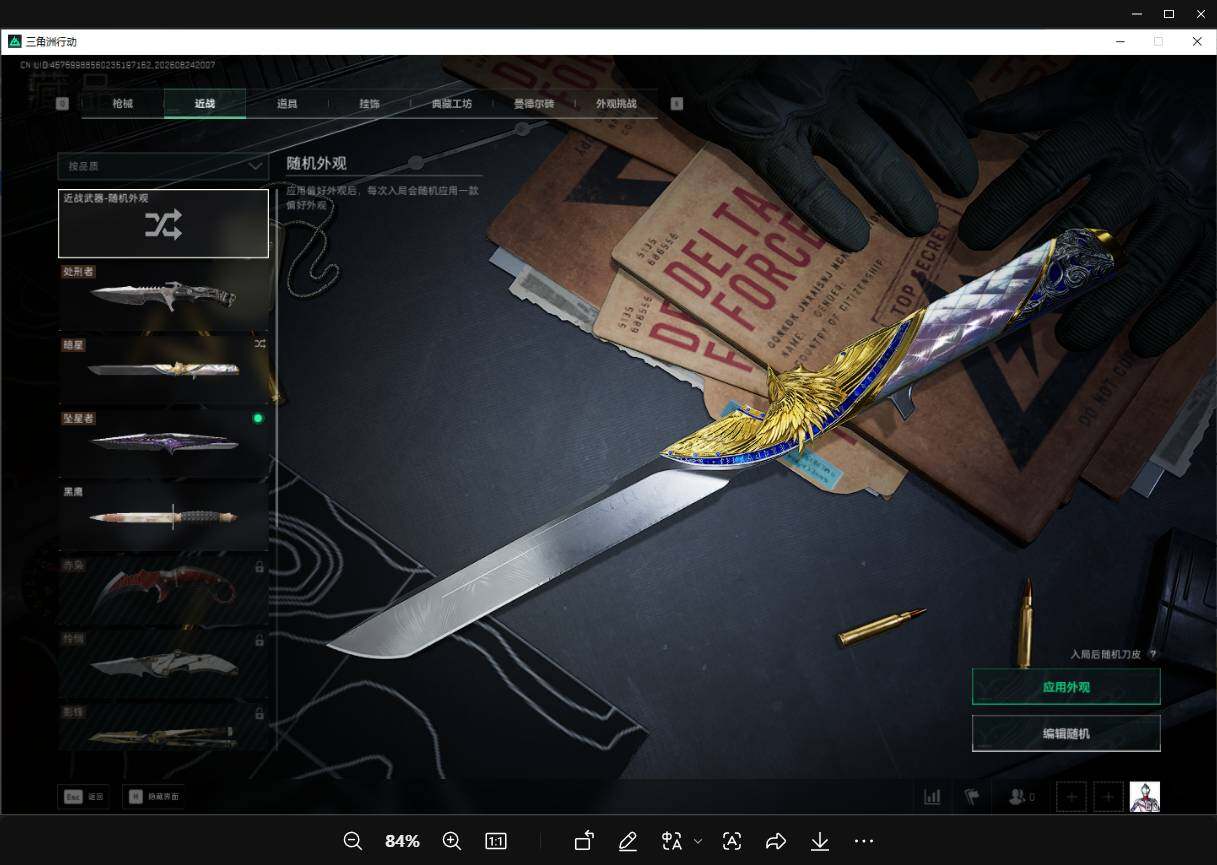Click the 应用外观 button
The height and width of the screenshot is (865, 1217).
tap(1066, 687)
